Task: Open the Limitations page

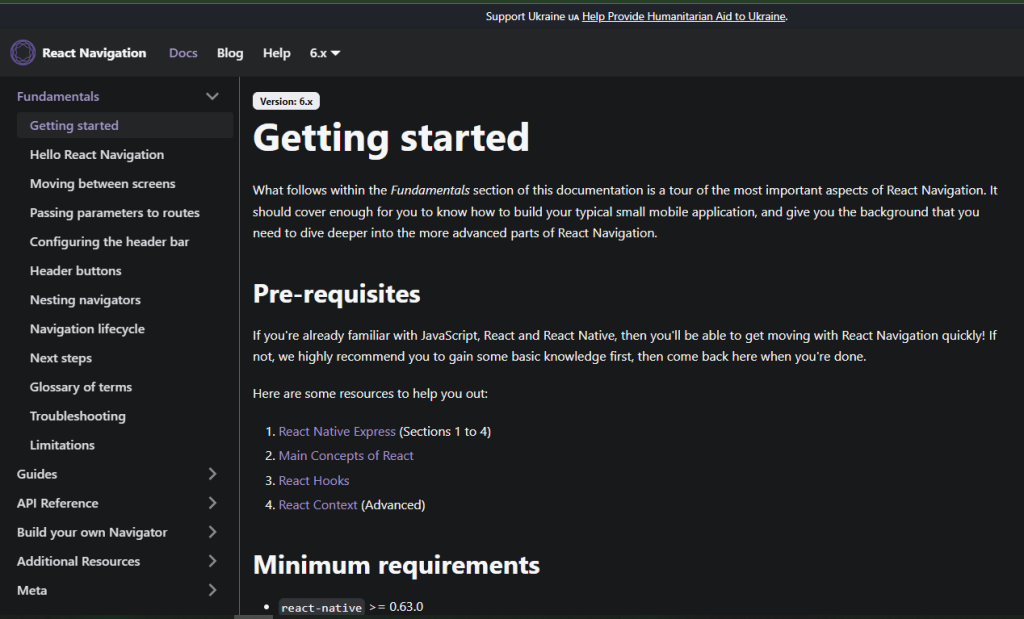Action: (62, 445)
